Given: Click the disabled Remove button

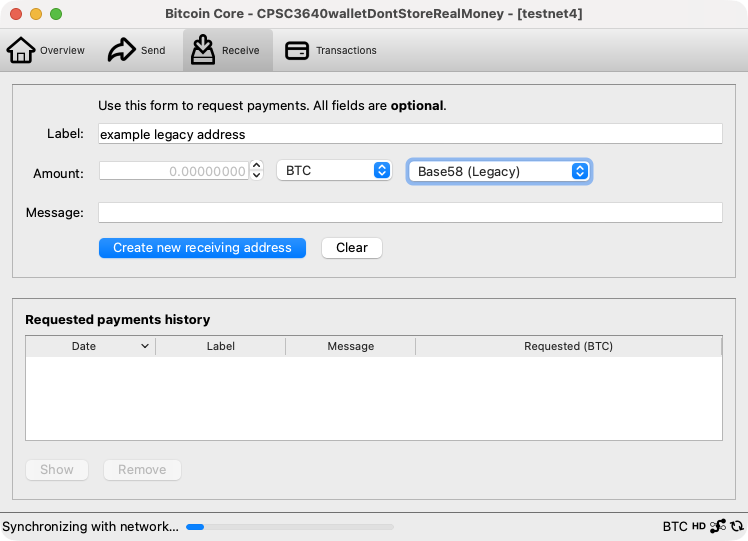Looking at the screenshot, I should (x=142, y=470).
